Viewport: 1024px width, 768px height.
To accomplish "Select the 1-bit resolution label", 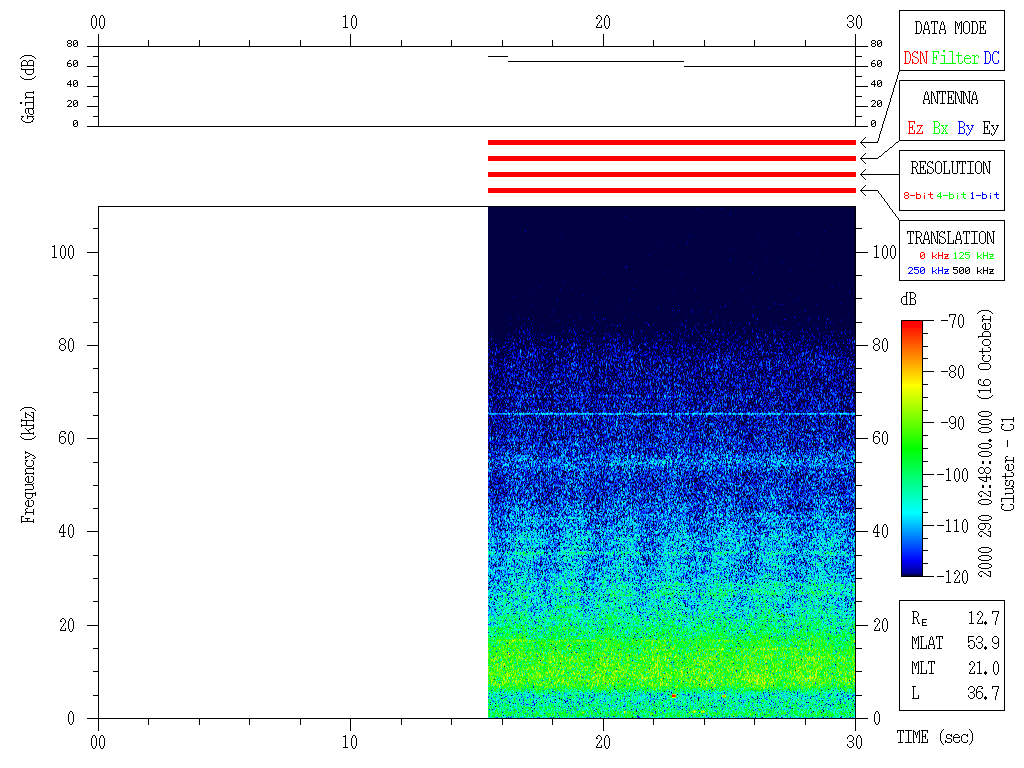I will 985,196.
